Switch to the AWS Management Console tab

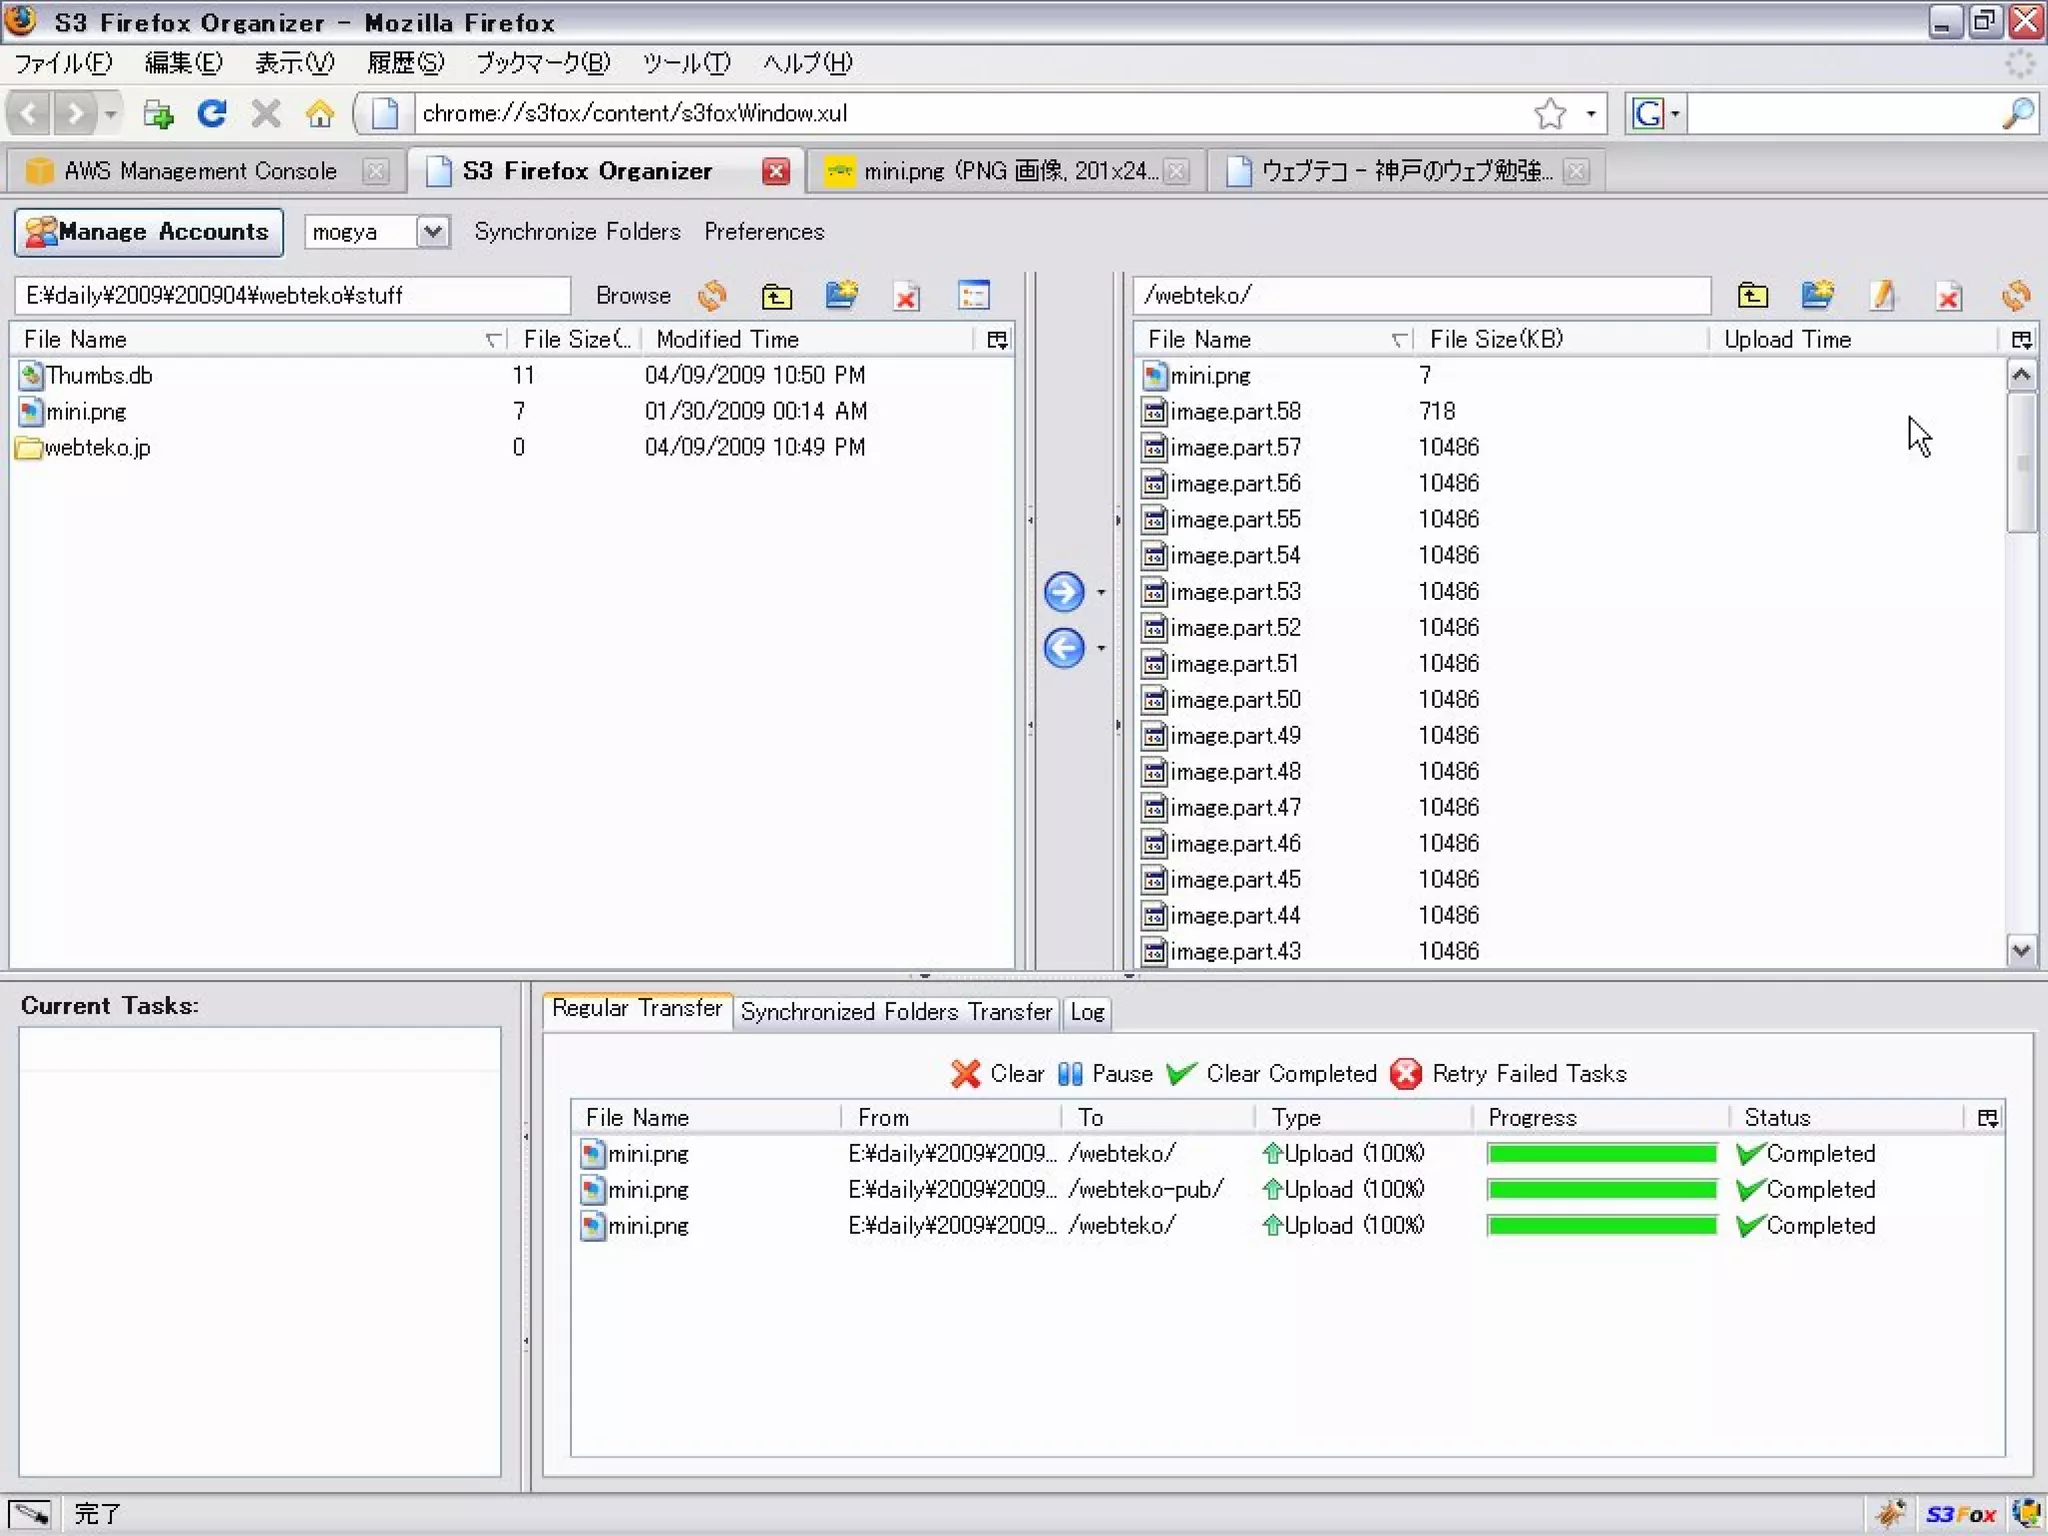(203, 171)
